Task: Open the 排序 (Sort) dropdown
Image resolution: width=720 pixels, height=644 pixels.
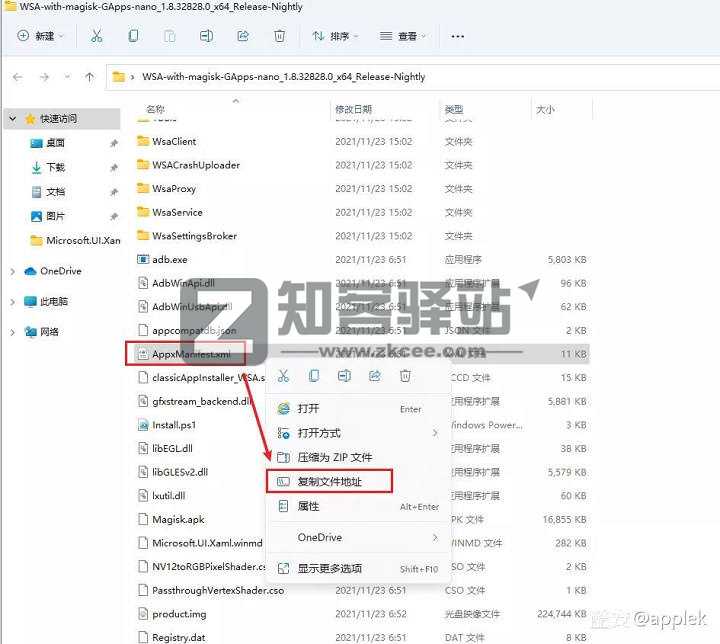Action: tap(335, 36)
